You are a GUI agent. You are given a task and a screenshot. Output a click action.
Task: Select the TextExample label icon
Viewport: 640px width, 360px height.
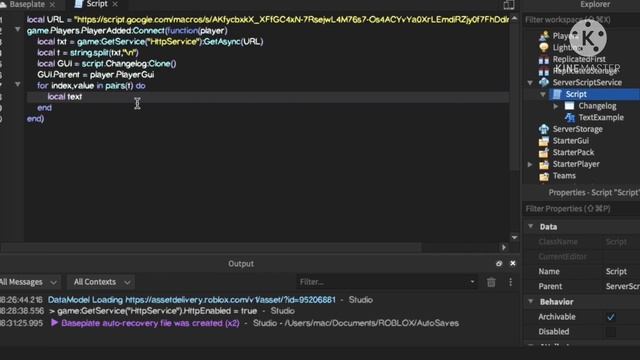tap(570, 118)
